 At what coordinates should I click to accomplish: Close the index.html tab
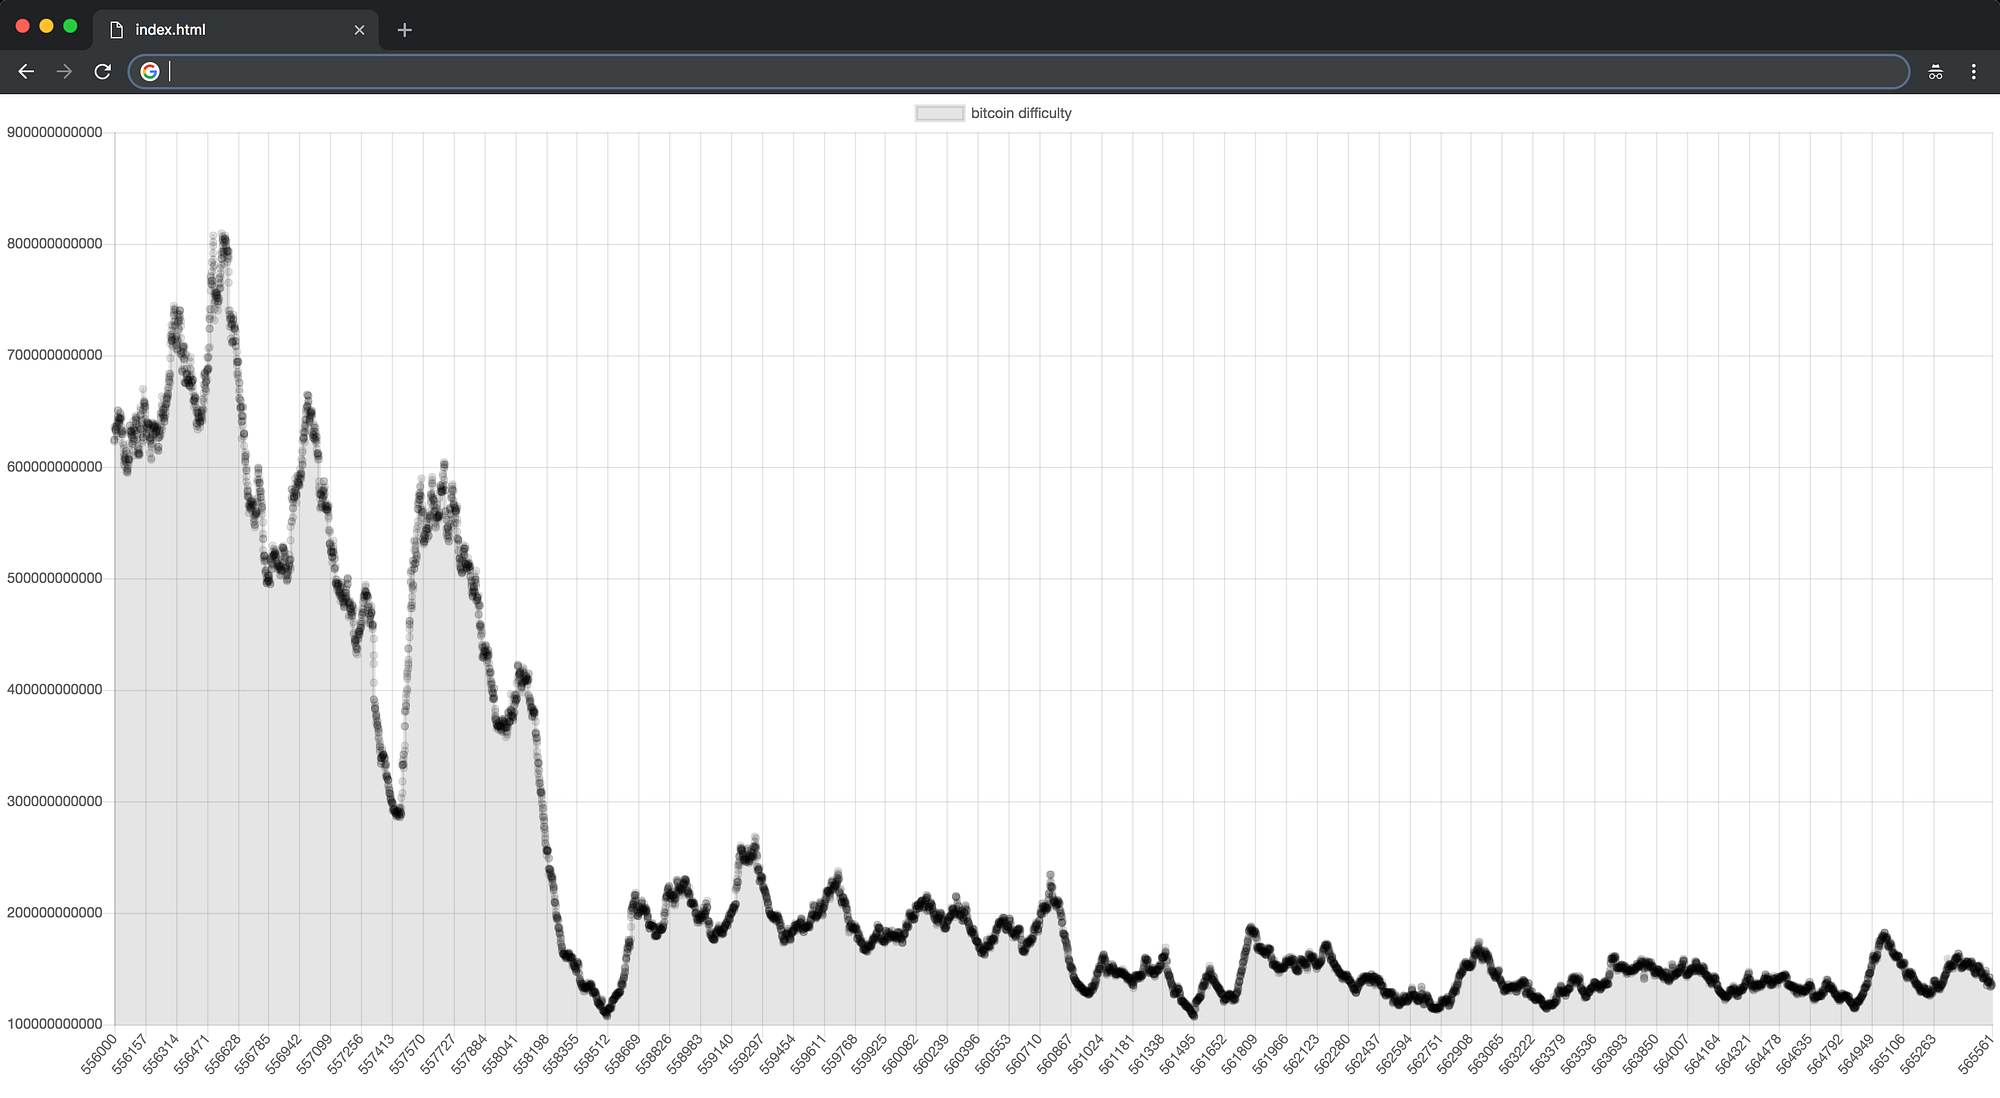pyautogui.click(x=360, y=29)
